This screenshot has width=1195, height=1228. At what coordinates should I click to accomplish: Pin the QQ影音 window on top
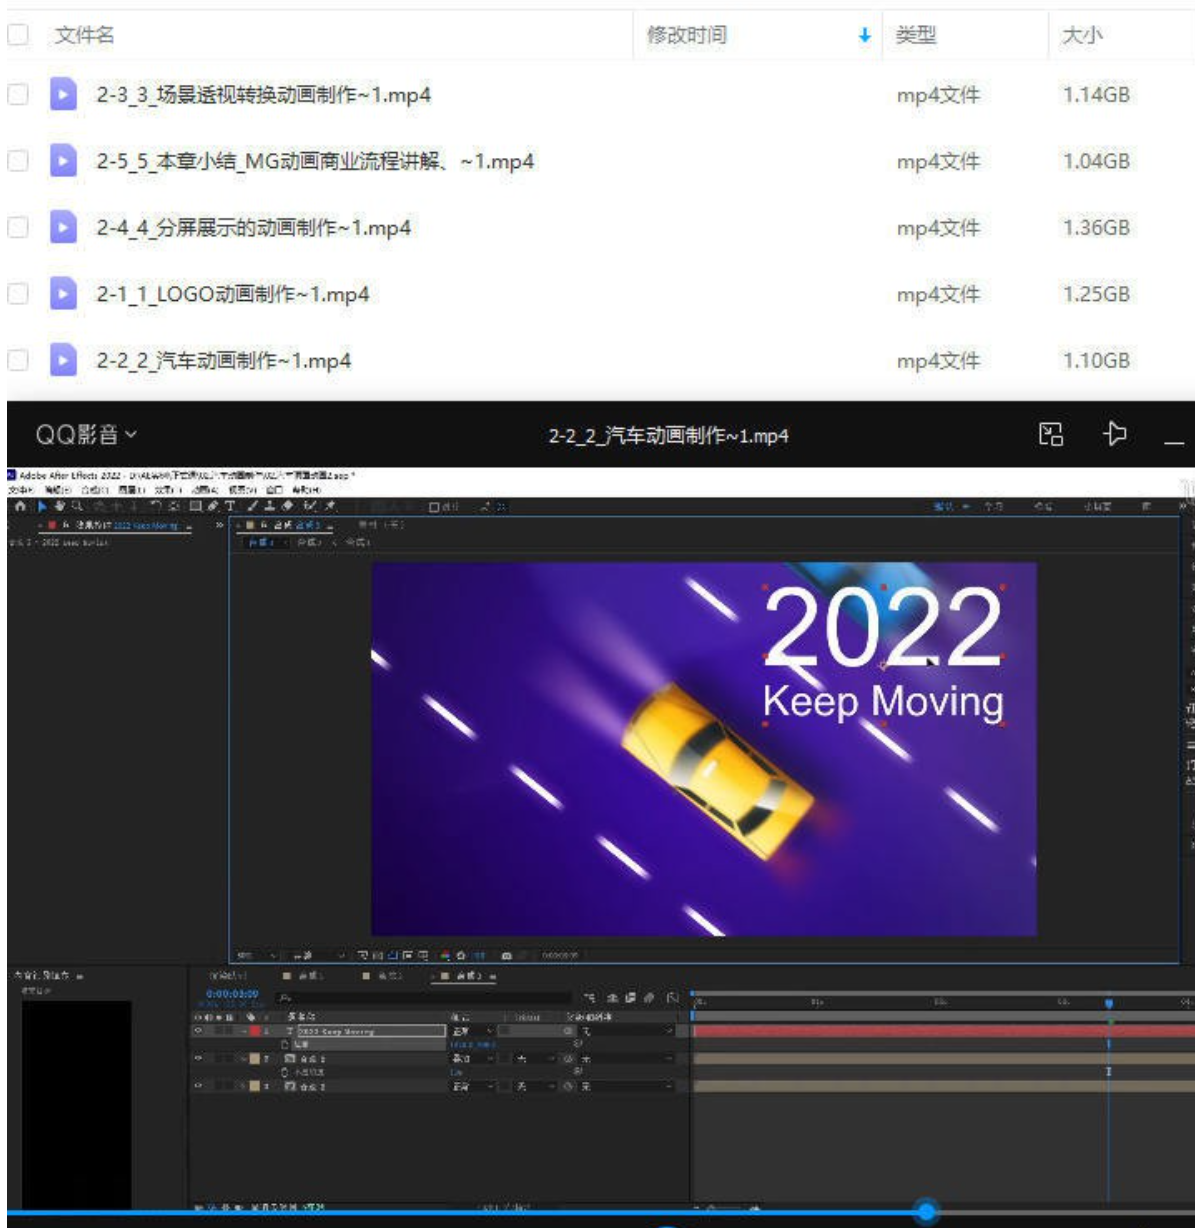coord(1115,434)
